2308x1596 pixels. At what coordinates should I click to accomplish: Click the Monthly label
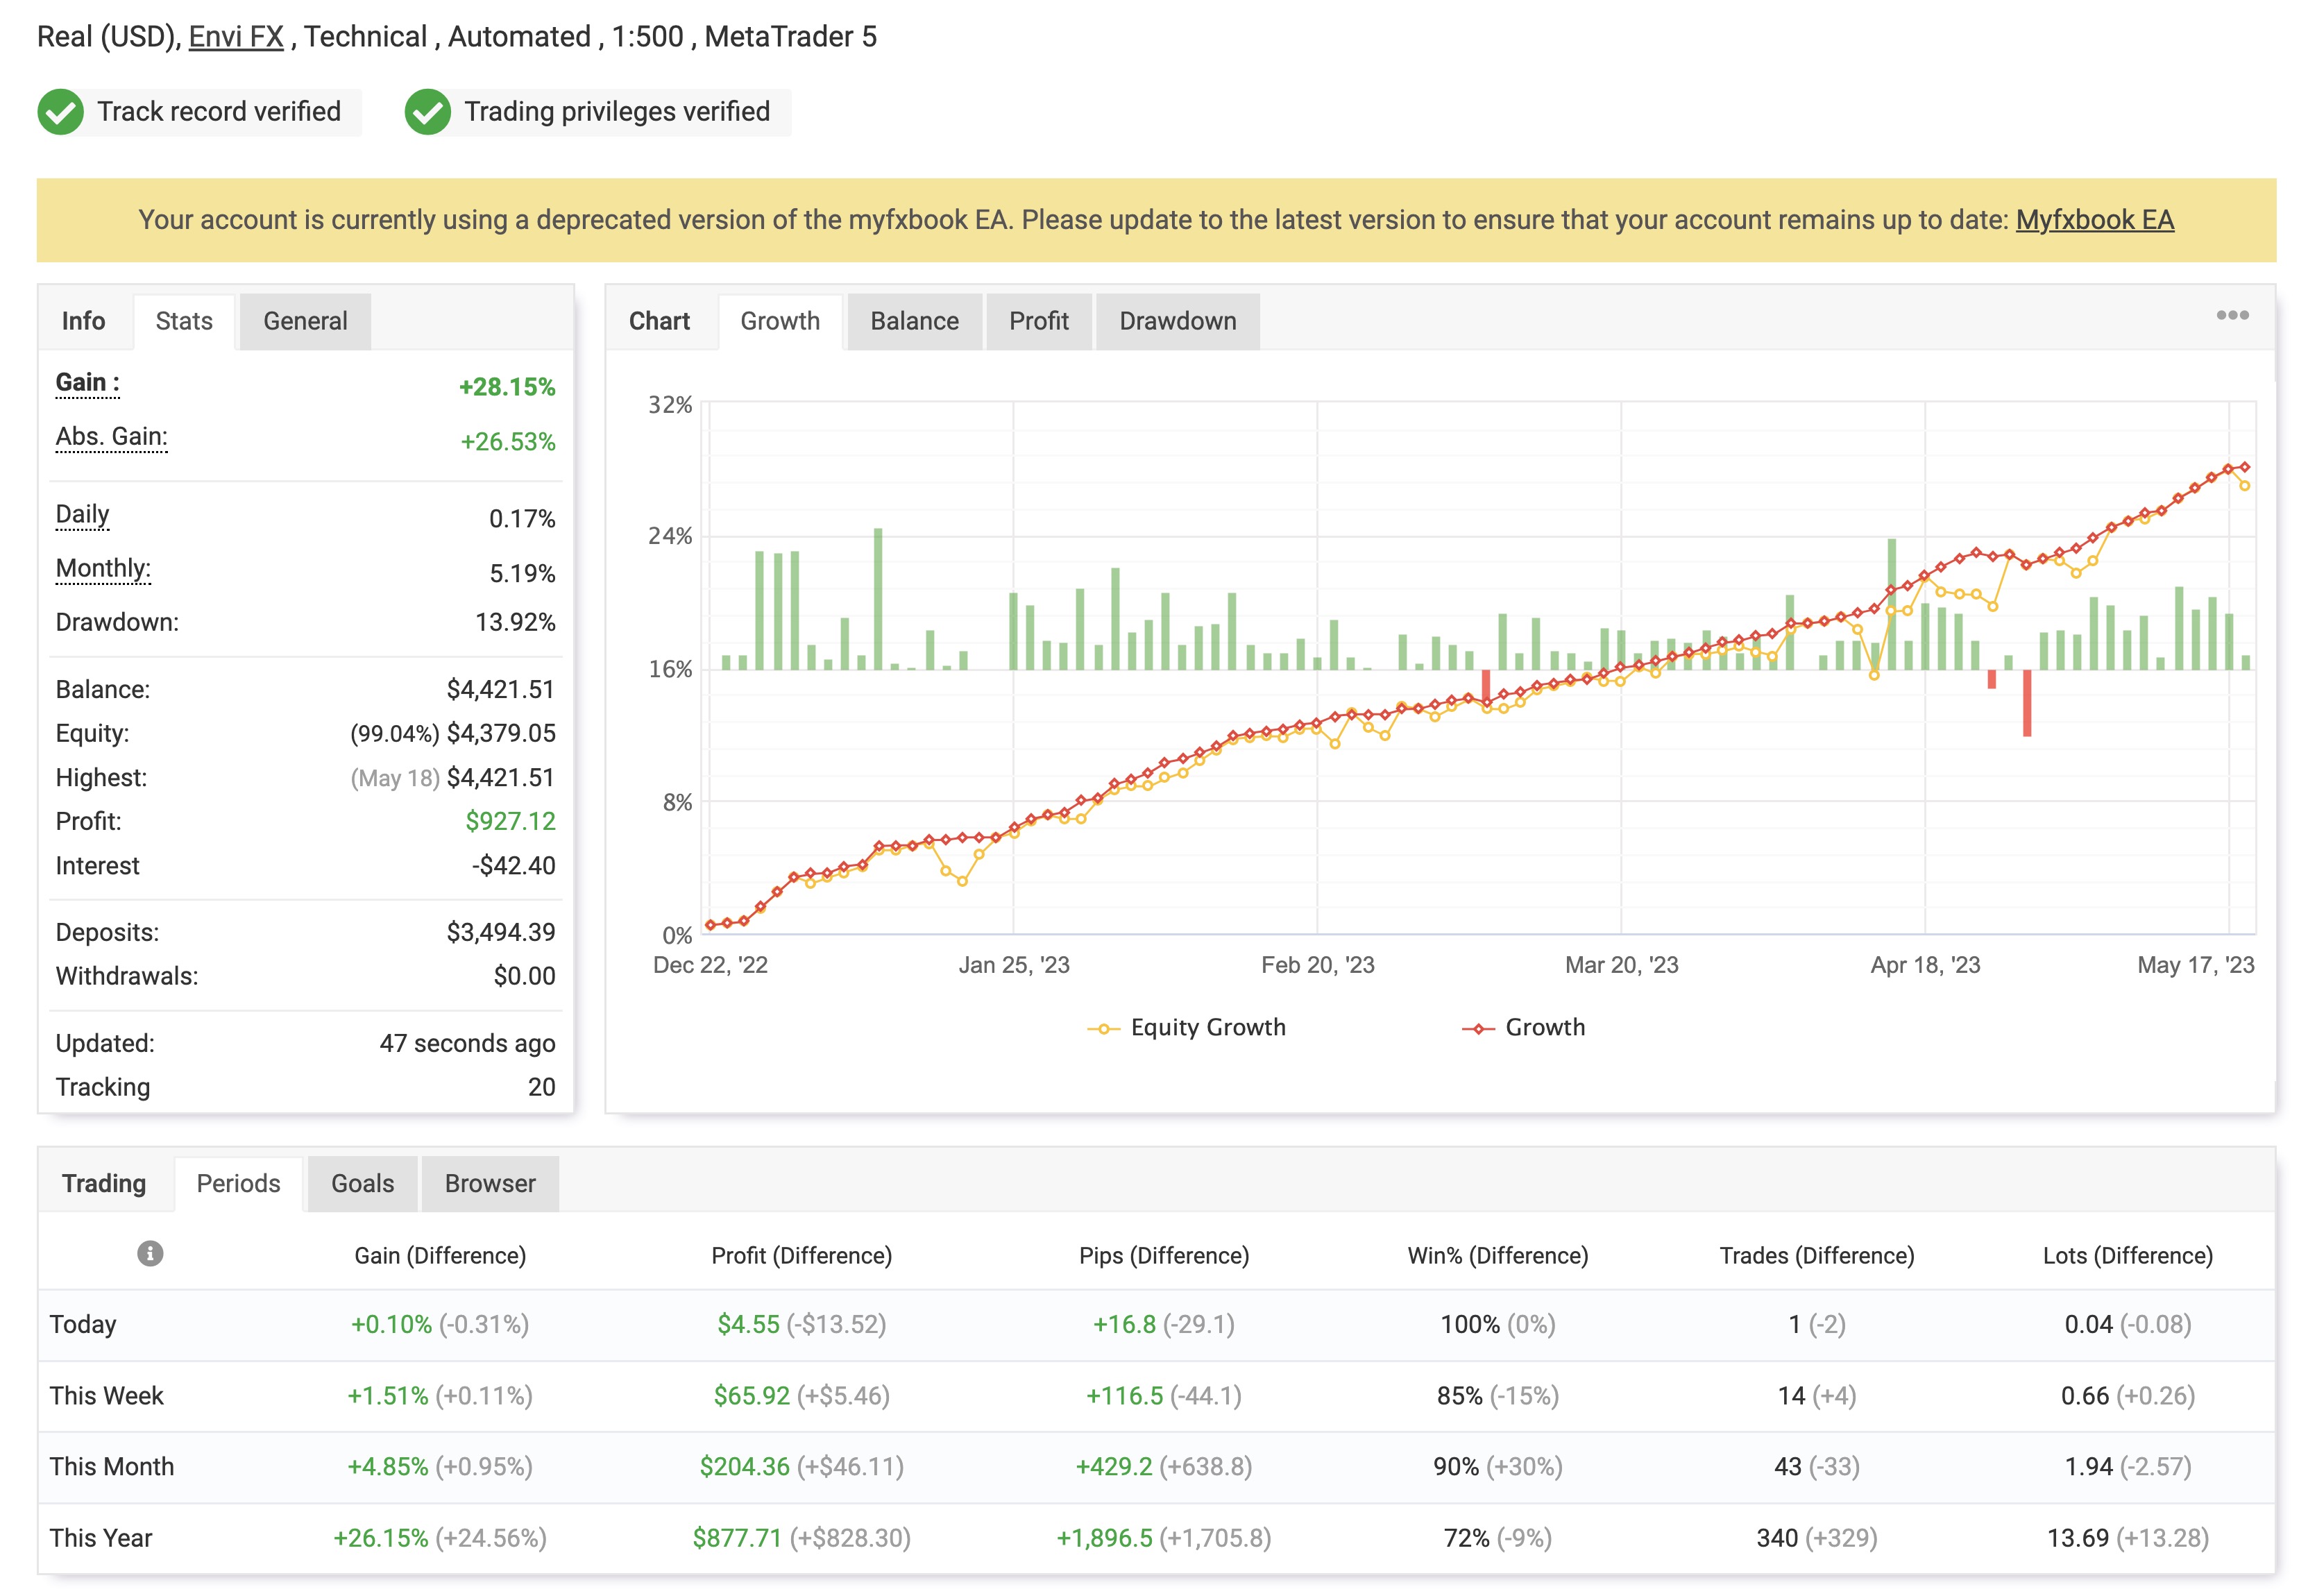103,569
